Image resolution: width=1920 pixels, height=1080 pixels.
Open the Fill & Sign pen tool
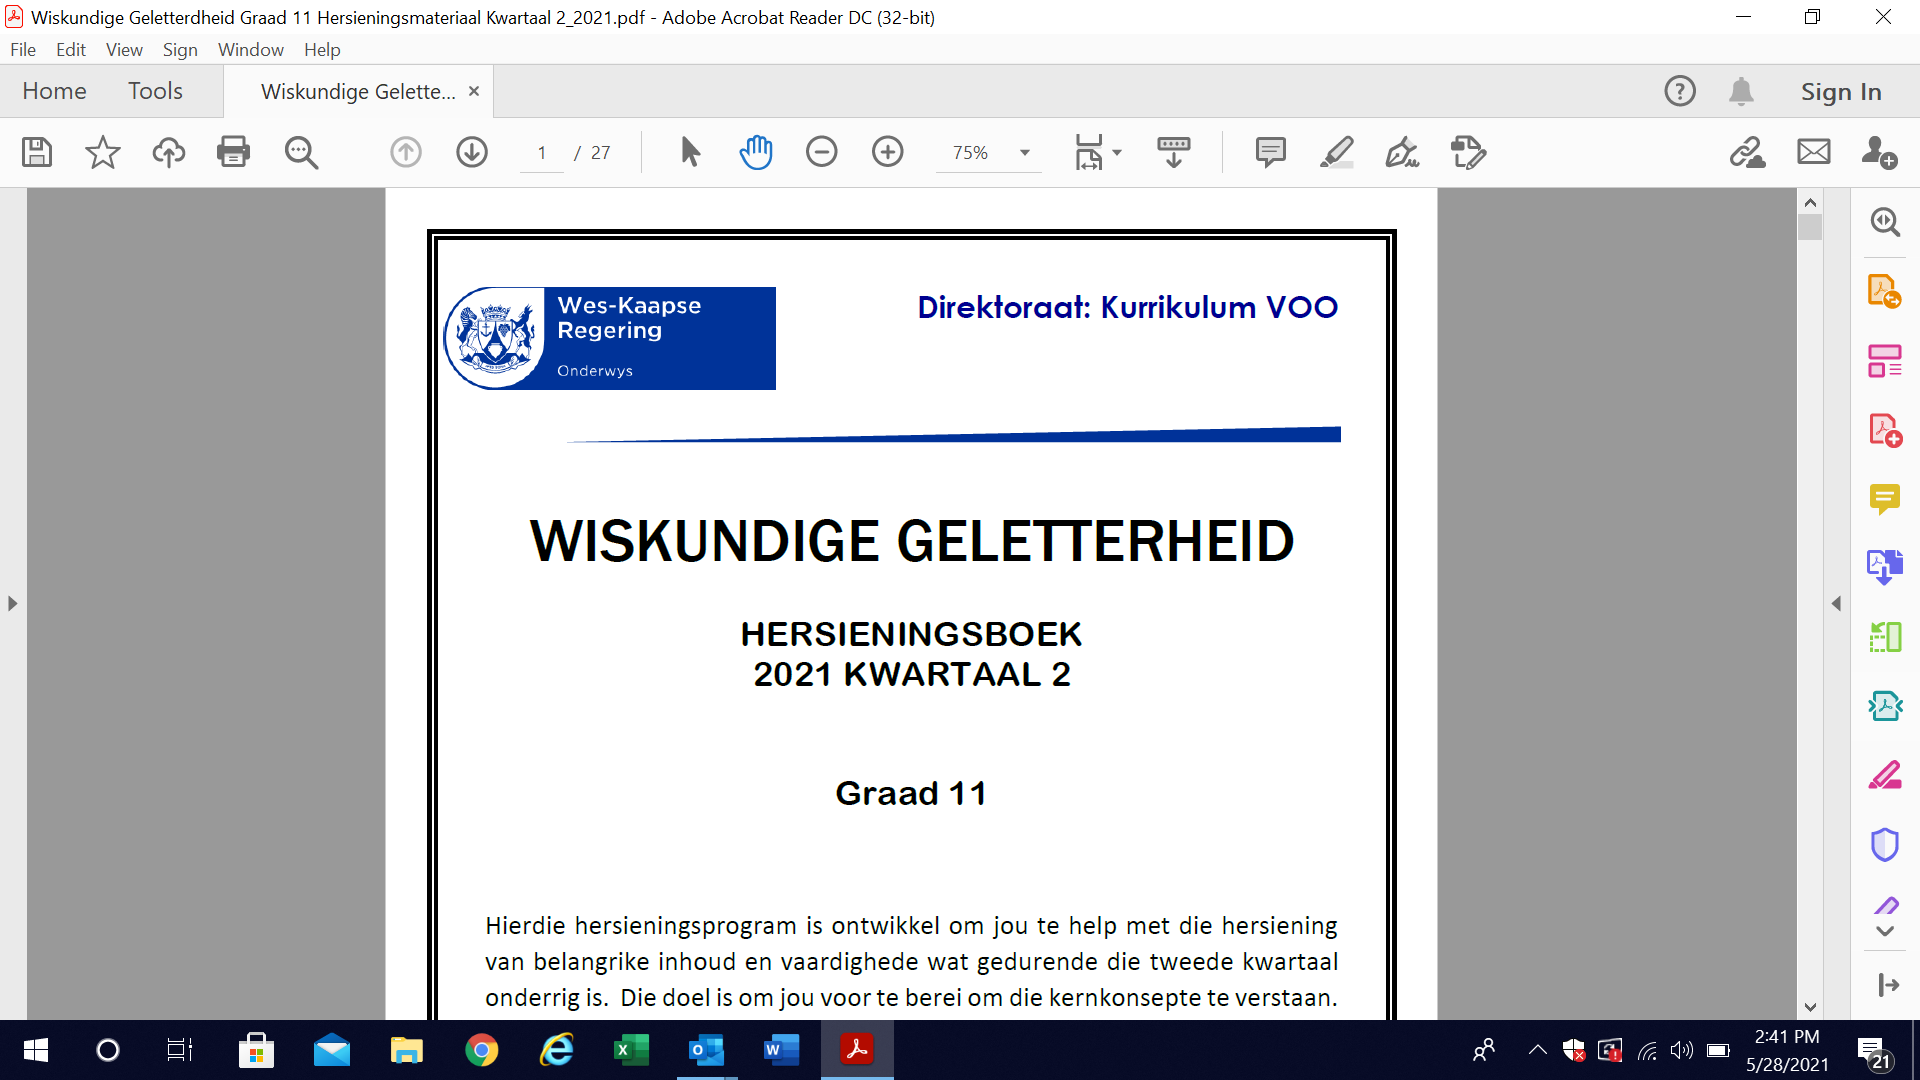1402,152
